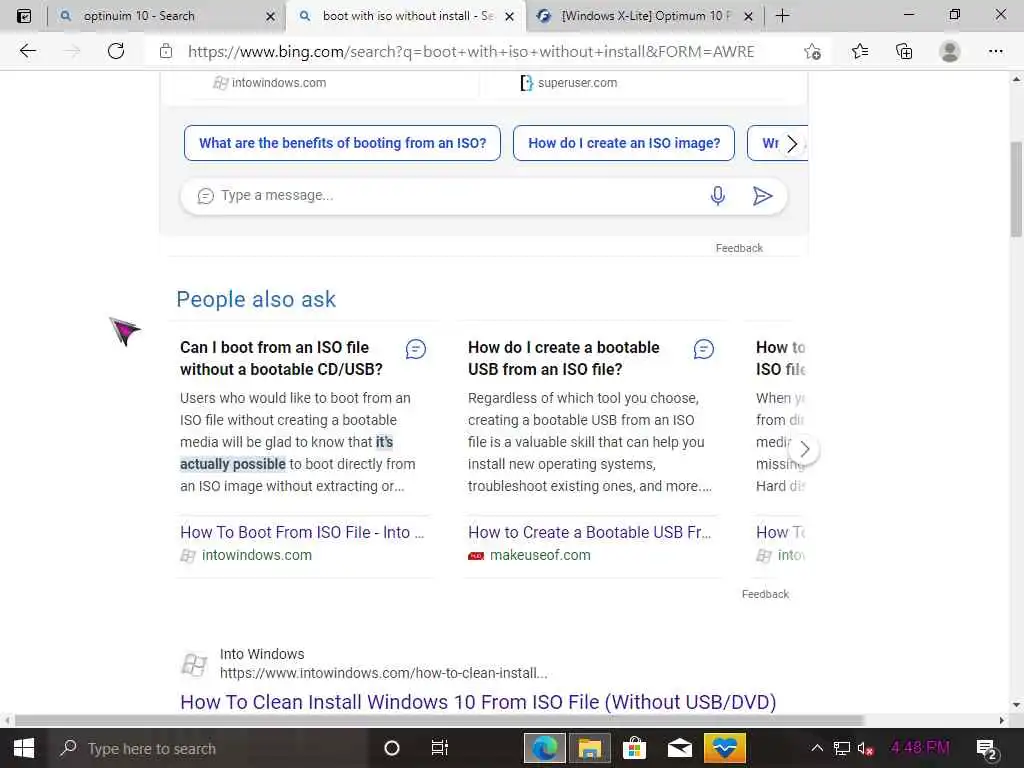1024x768 pixels.
Task: Open the Collections panel
Action: click(x=904, y=51)
